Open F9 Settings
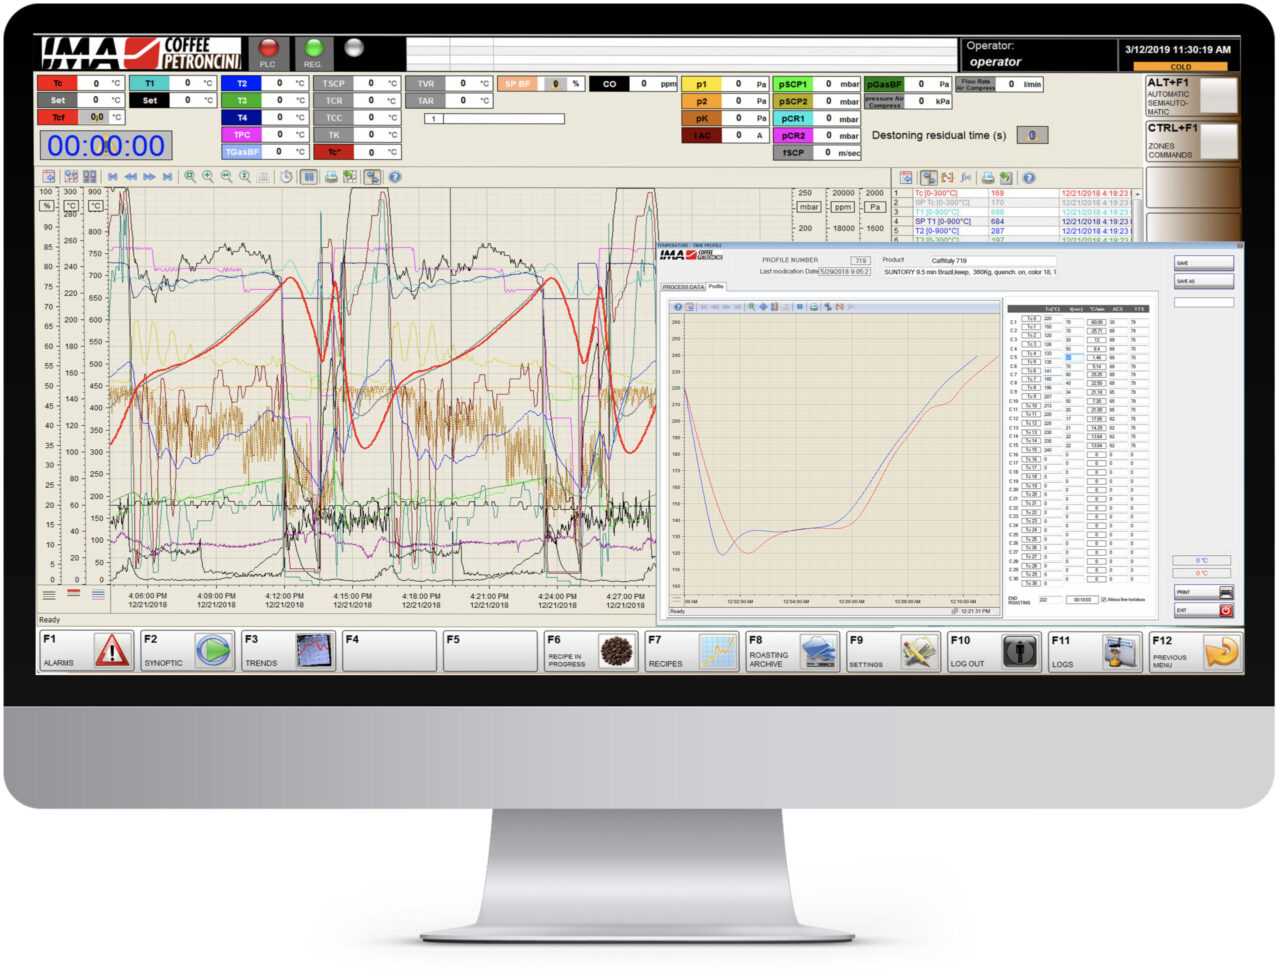Screen dimensions: 1280x977 point(918,652)
